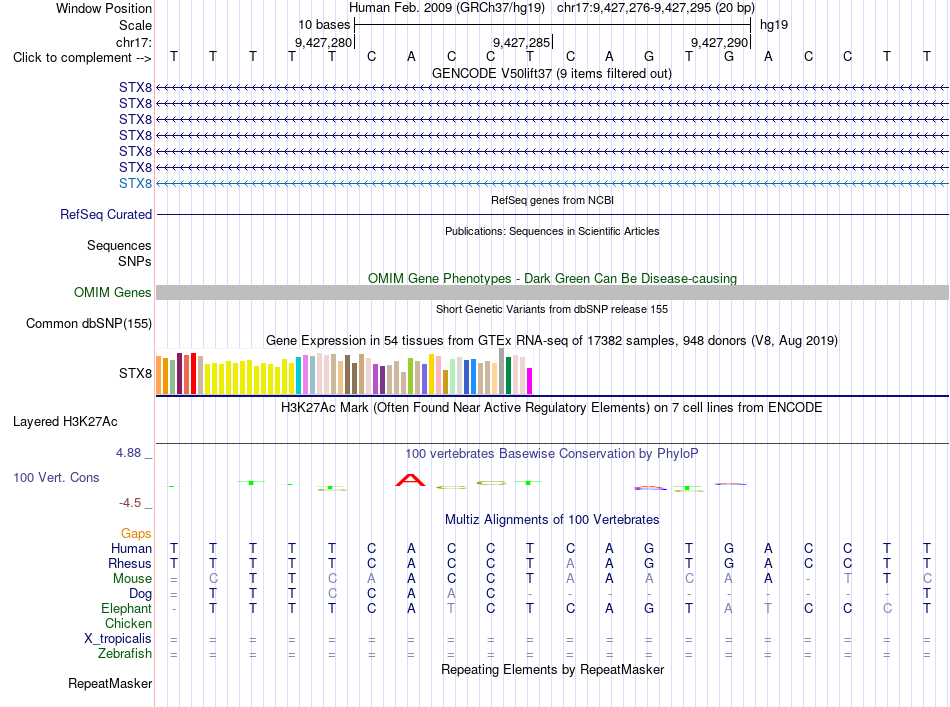Viewport: 950px width, 707px height.
Task: Open the RefSeq Curated track label
Action: [x=106, y=214]
